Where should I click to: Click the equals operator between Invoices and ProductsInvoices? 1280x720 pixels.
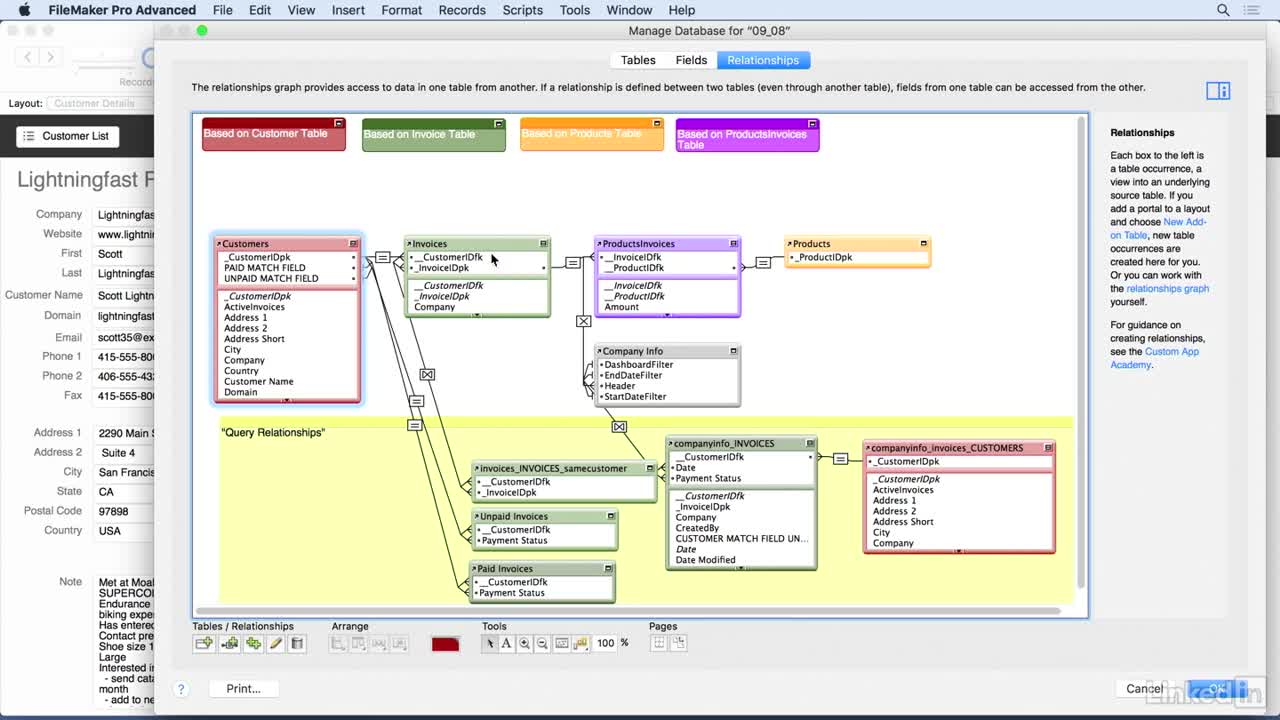[572, 263]
